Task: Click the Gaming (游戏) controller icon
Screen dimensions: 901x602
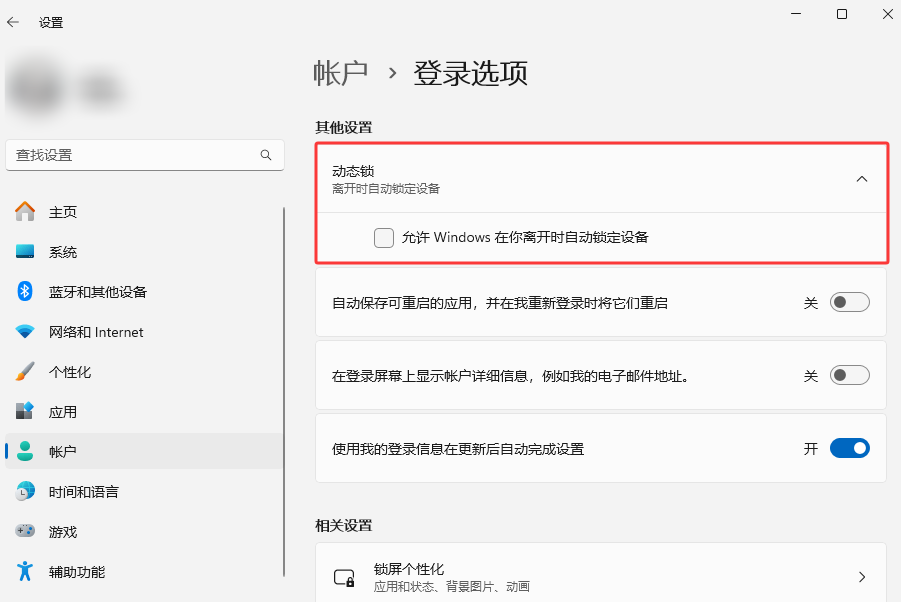Action: pos(25,532)
